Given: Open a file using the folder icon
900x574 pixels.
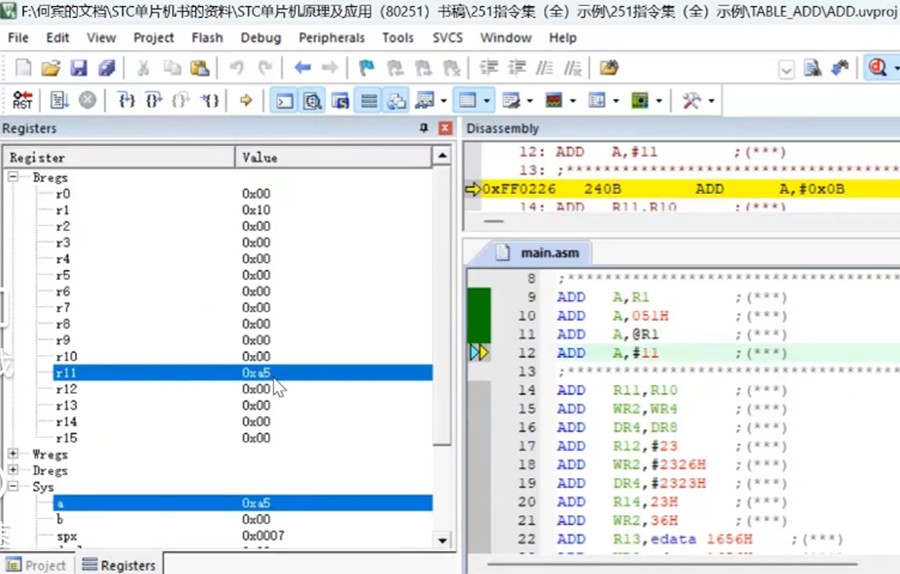Looking at the screenshot, I should (51, 68).
